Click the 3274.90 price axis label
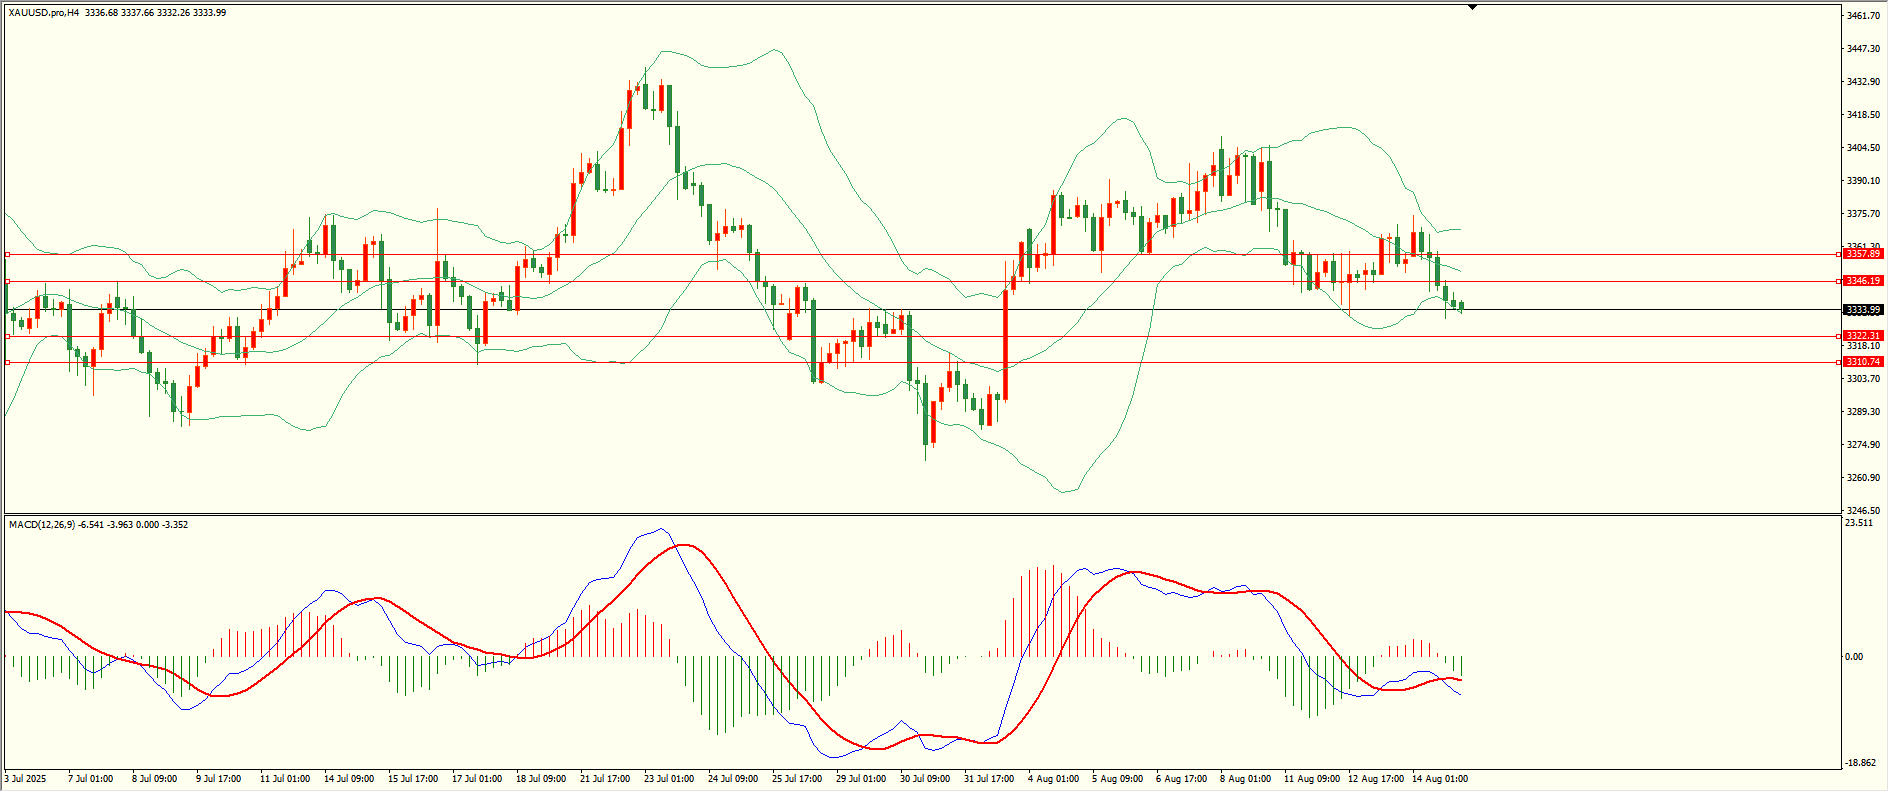 1863,445
